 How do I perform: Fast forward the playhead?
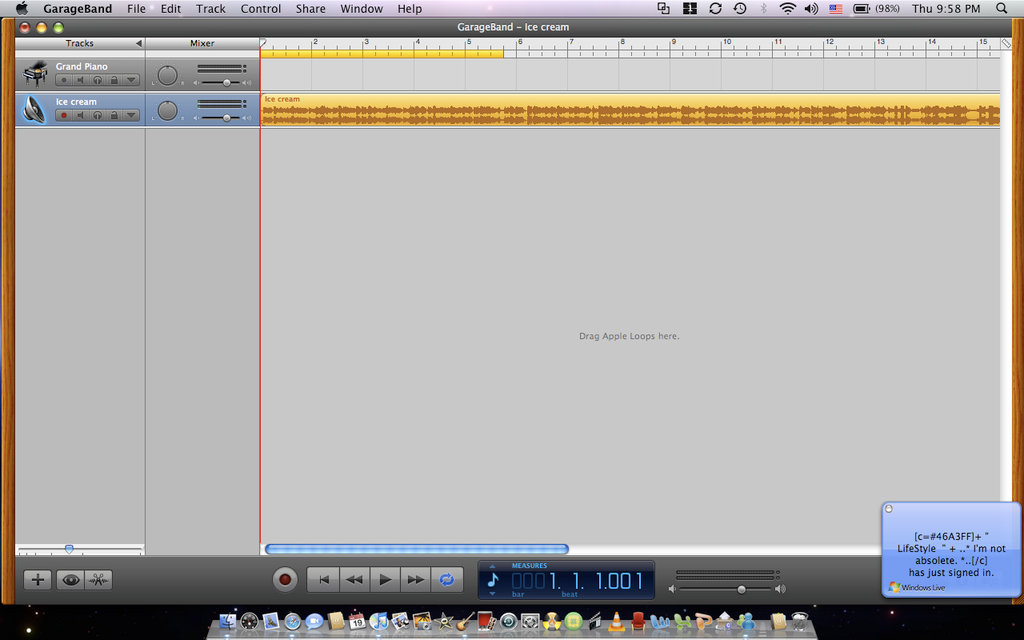415,580
